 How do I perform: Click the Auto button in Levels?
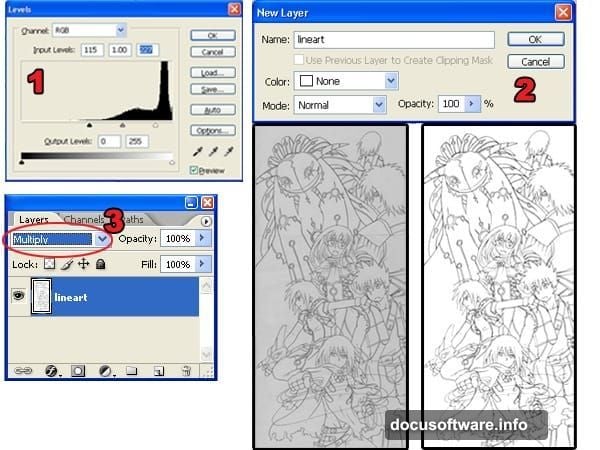pos(210,110)
